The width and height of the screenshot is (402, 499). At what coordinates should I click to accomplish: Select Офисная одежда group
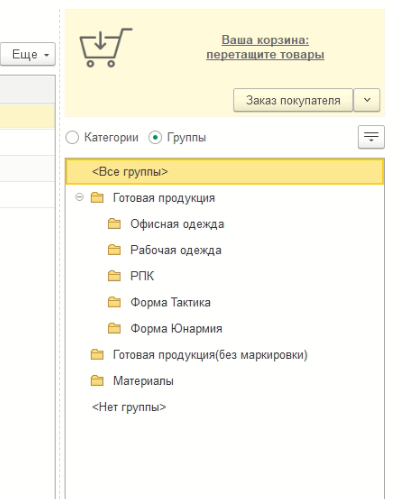177,224
